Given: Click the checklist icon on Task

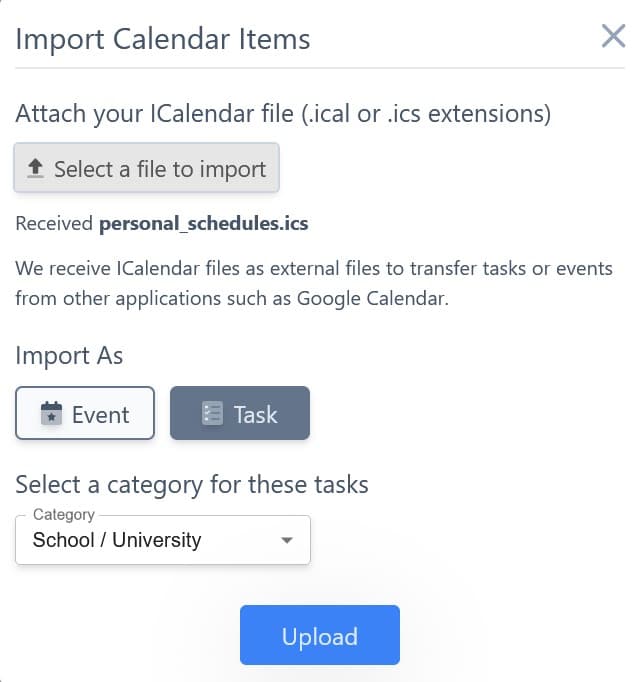Looking at the screenshot, I should 212,414.
